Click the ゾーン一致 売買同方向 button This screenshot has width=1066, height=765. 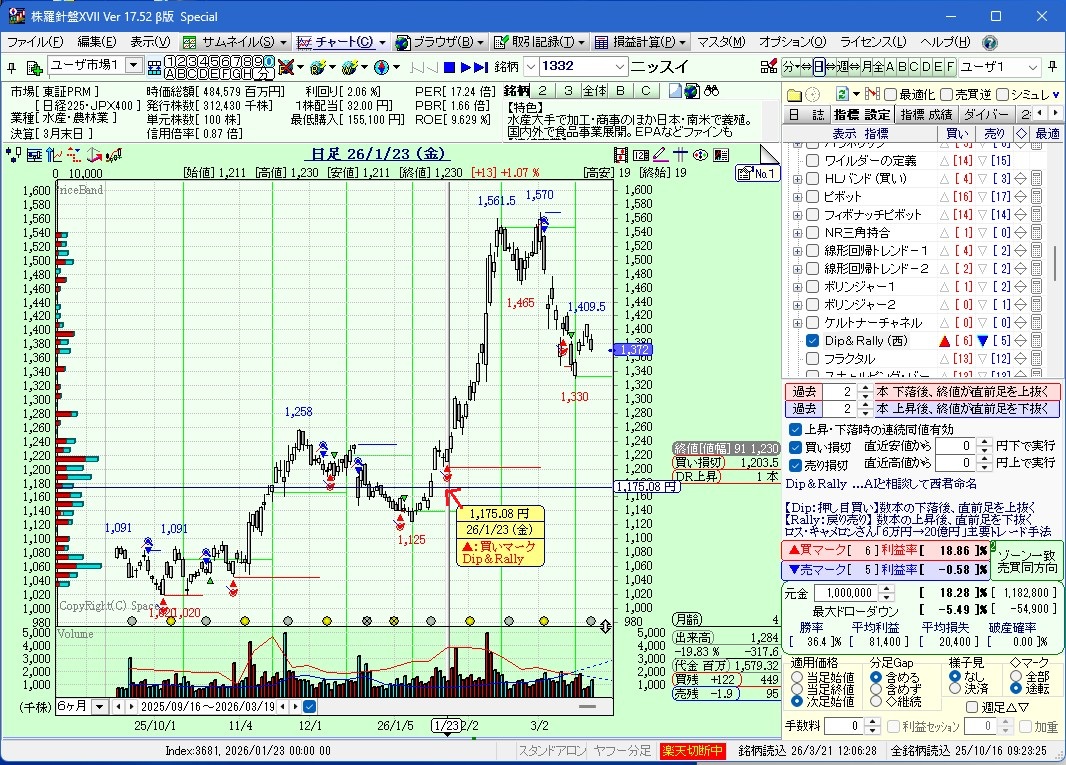(x=1027, y=560)
